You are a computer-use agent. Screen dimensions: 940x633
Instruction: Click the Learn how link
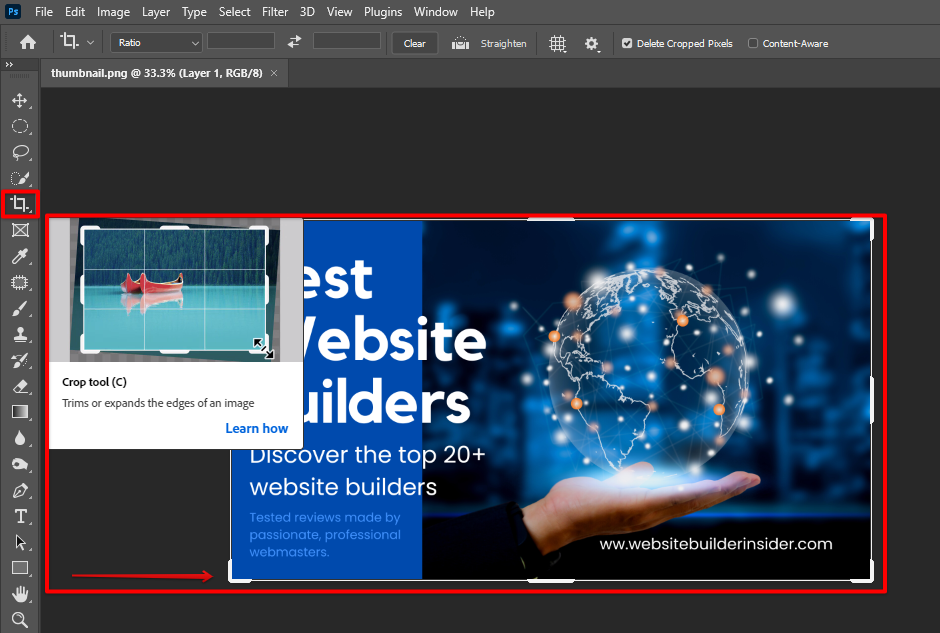257,428
